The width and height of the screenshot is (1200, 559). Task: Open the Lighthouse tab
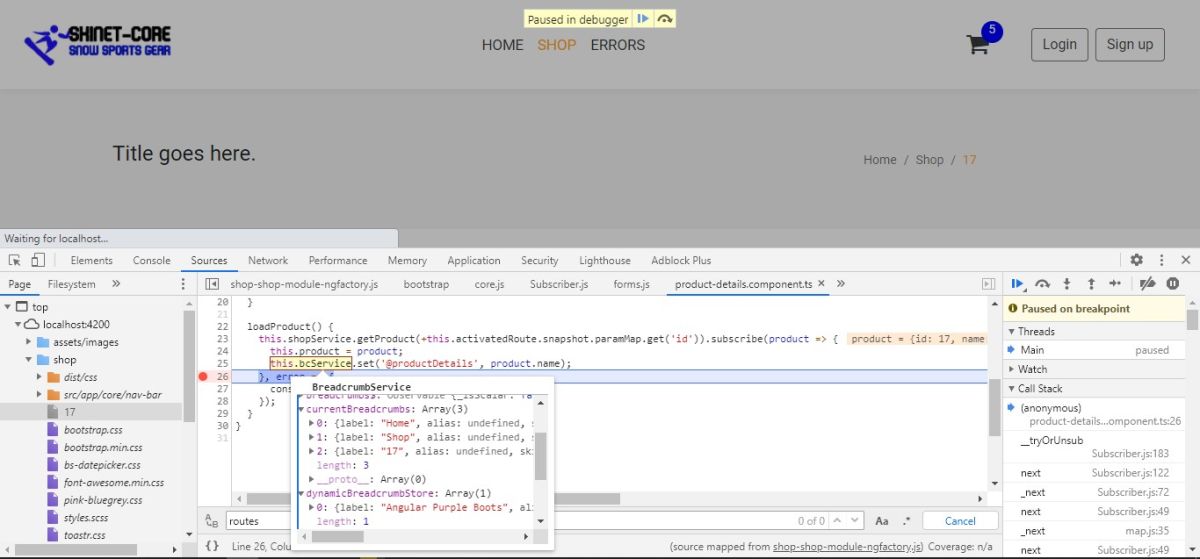click(605, 260)
